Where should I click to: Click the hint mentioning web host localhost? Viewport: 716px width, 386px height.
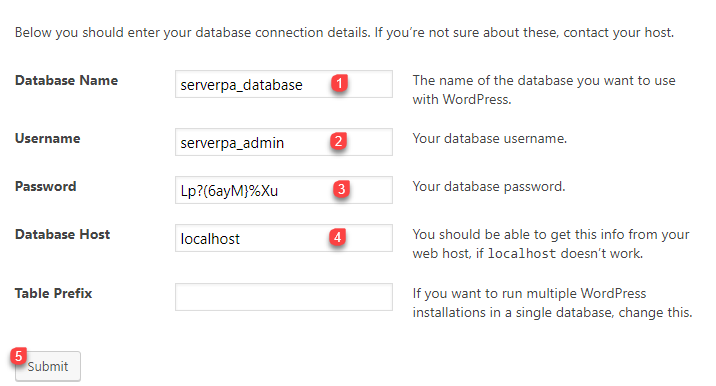click(551, 244)
